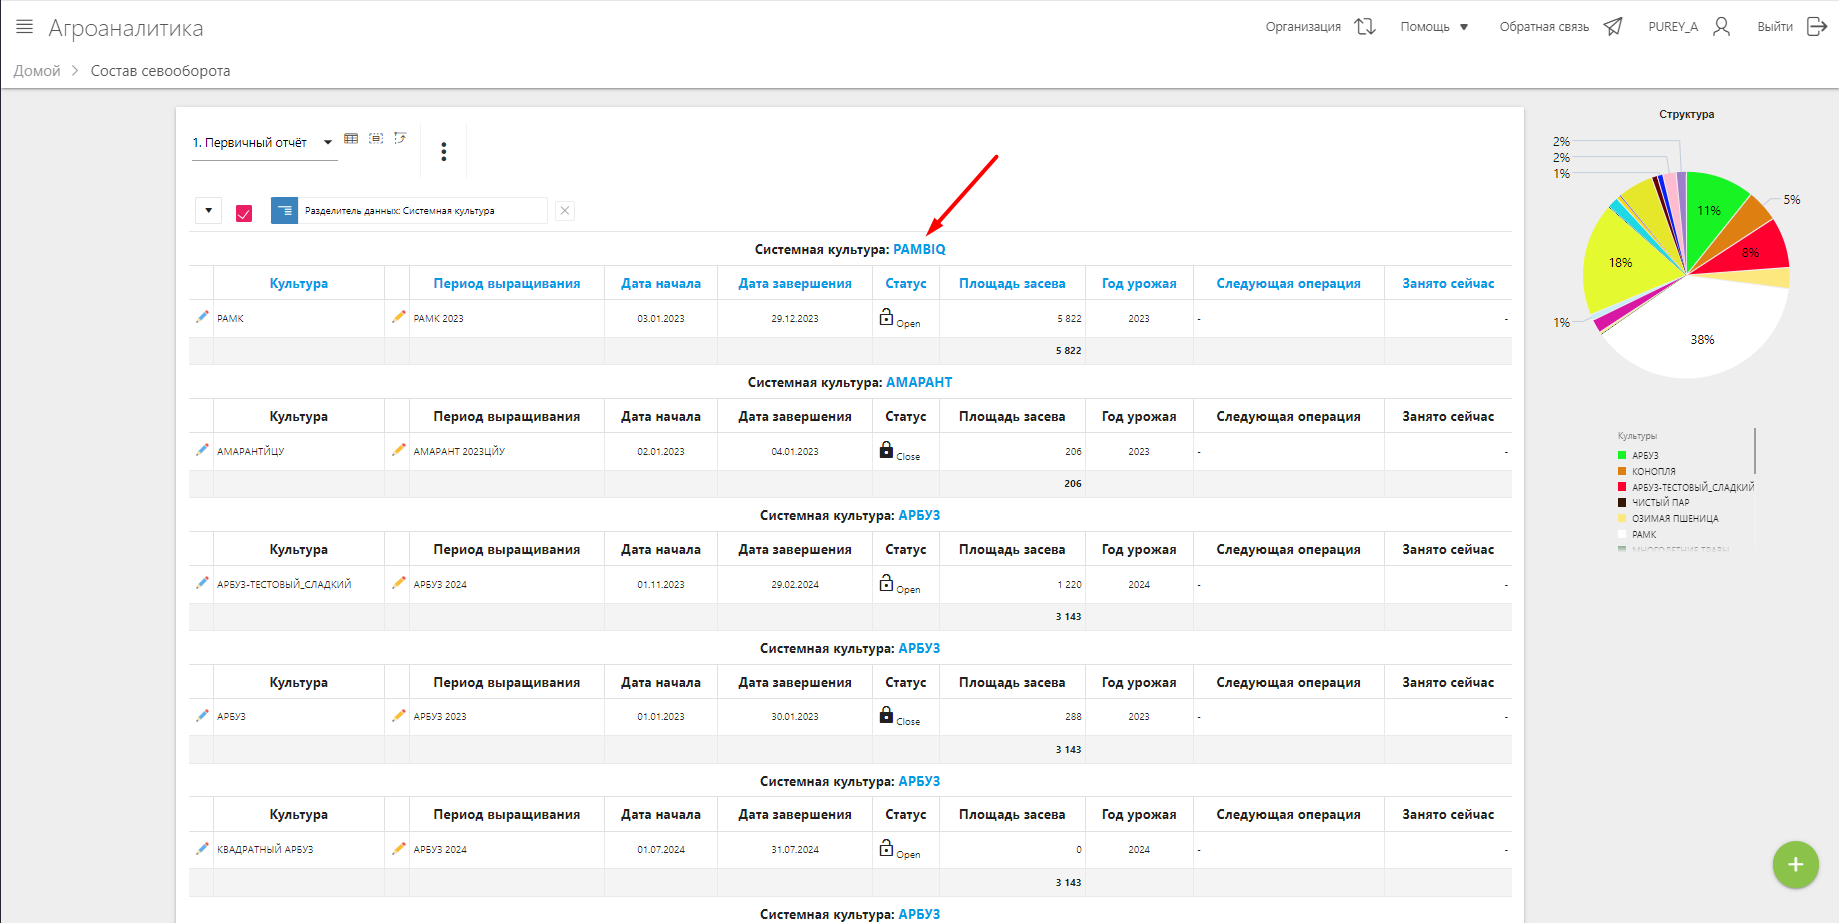The image size is (1839, 923).
Task: Click the table view icon next to report selector
Action: (351, 139)
